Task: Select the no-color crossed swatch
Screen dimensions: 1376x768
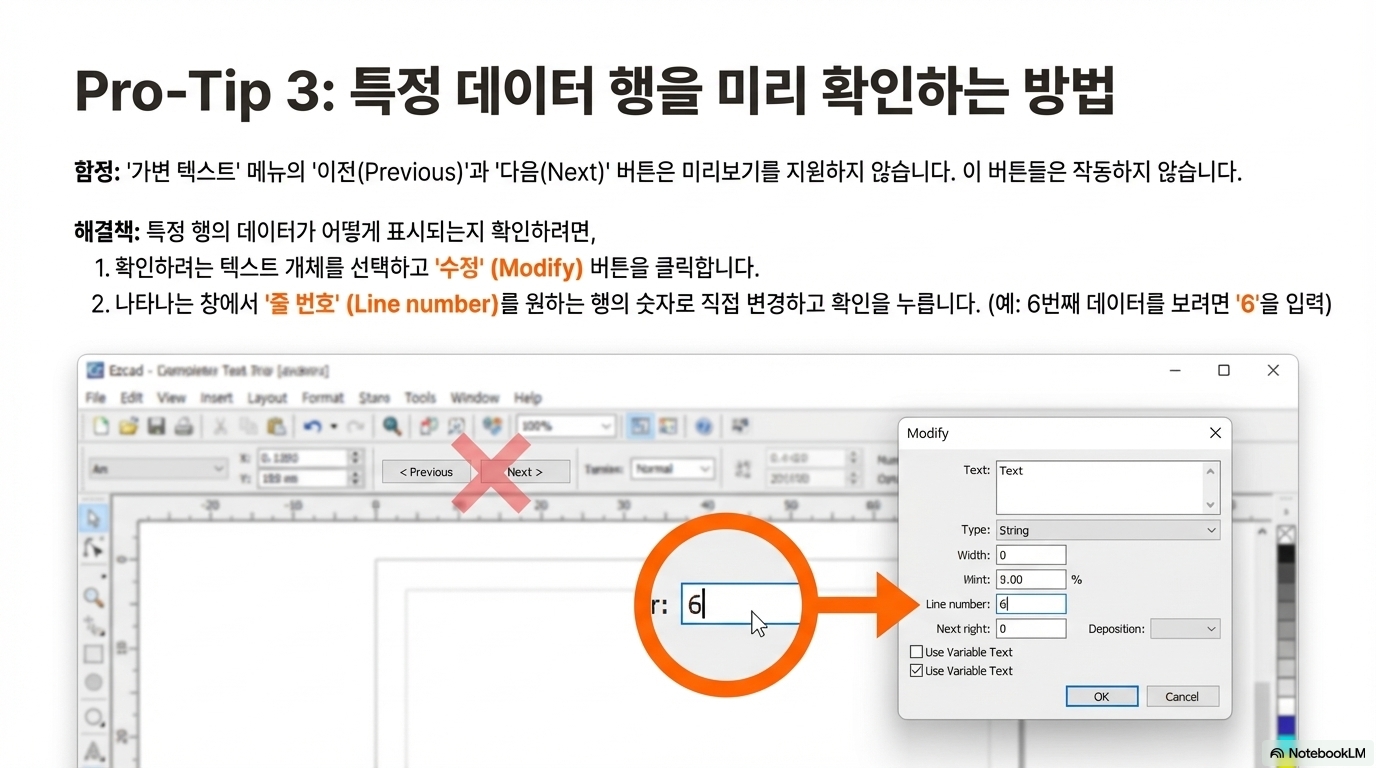Action: point(1286,534)
